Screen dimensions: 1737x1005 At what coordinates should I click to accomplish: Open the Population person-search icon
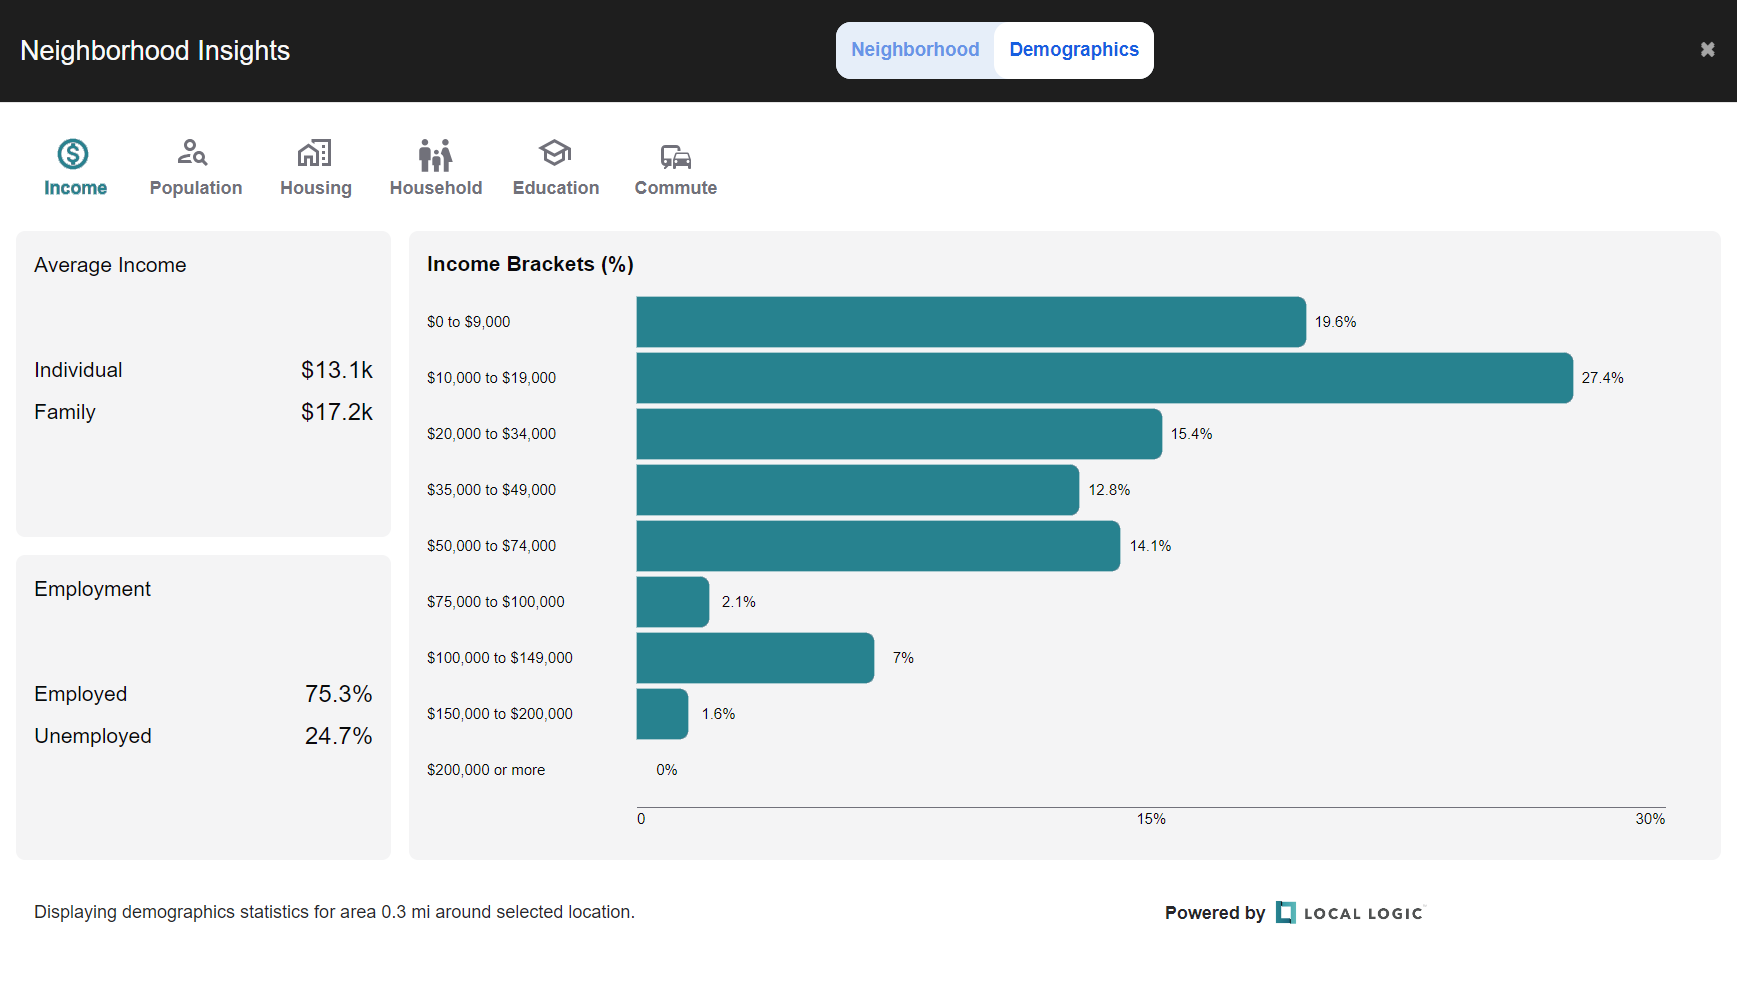click(x=192, y=153)
